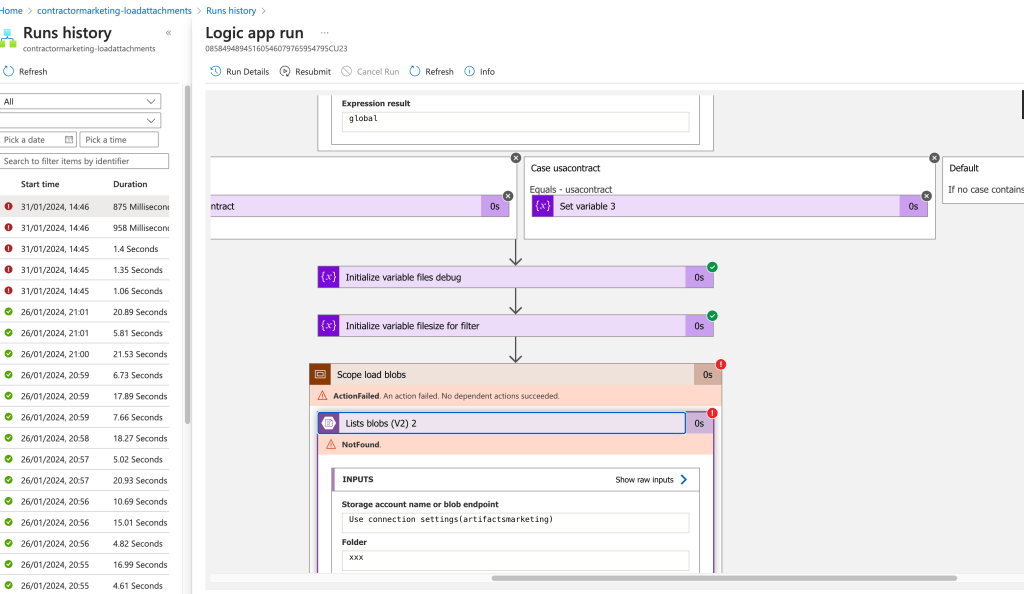The height and width of the screenshot is (594, 1024).
Task: Click the Scope load blobs scope icon
Action: (x=320, y=375)
